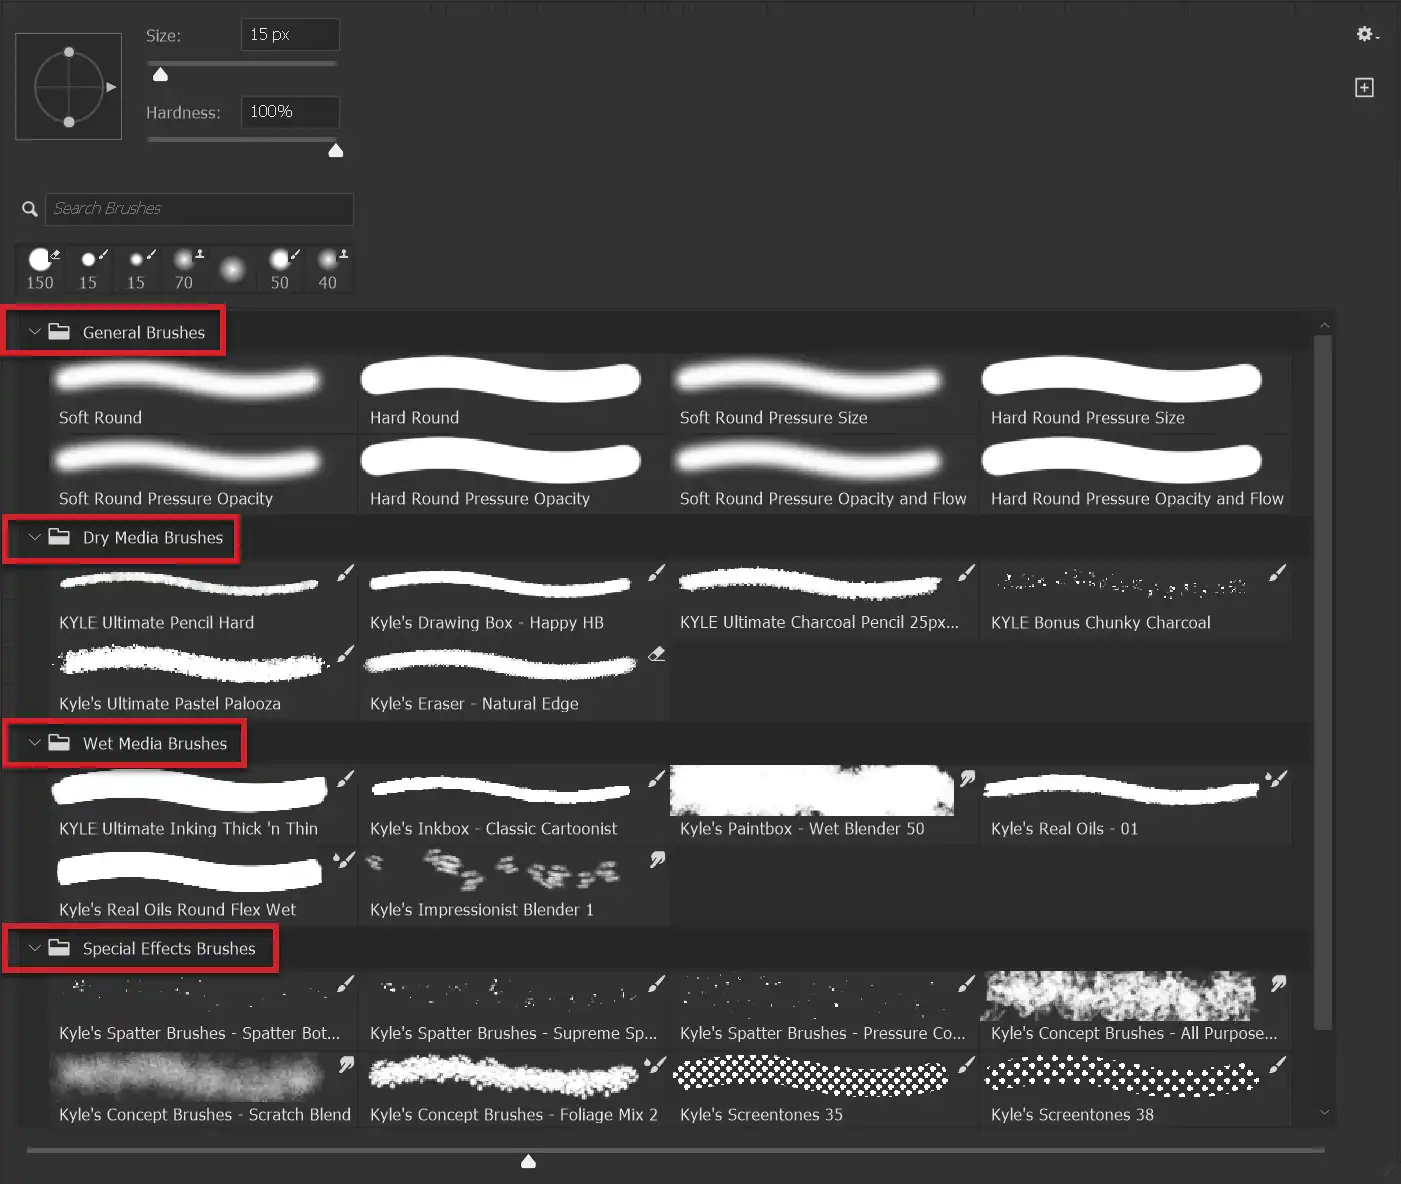Screen dimensions: 1401x1184
Task: Collapse the Special Effects Brushes group
Action: (x=35, y=948)
